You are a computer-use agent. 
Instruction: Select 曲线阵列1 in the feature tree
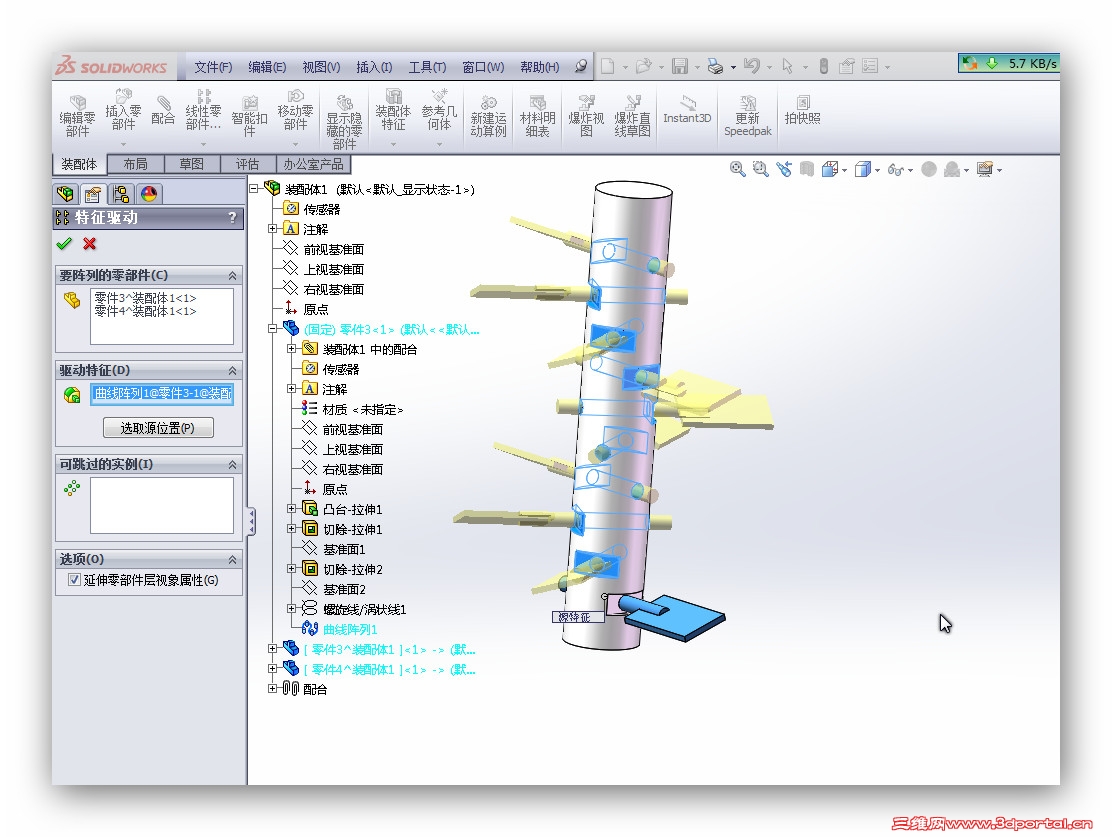click(350, 629)
